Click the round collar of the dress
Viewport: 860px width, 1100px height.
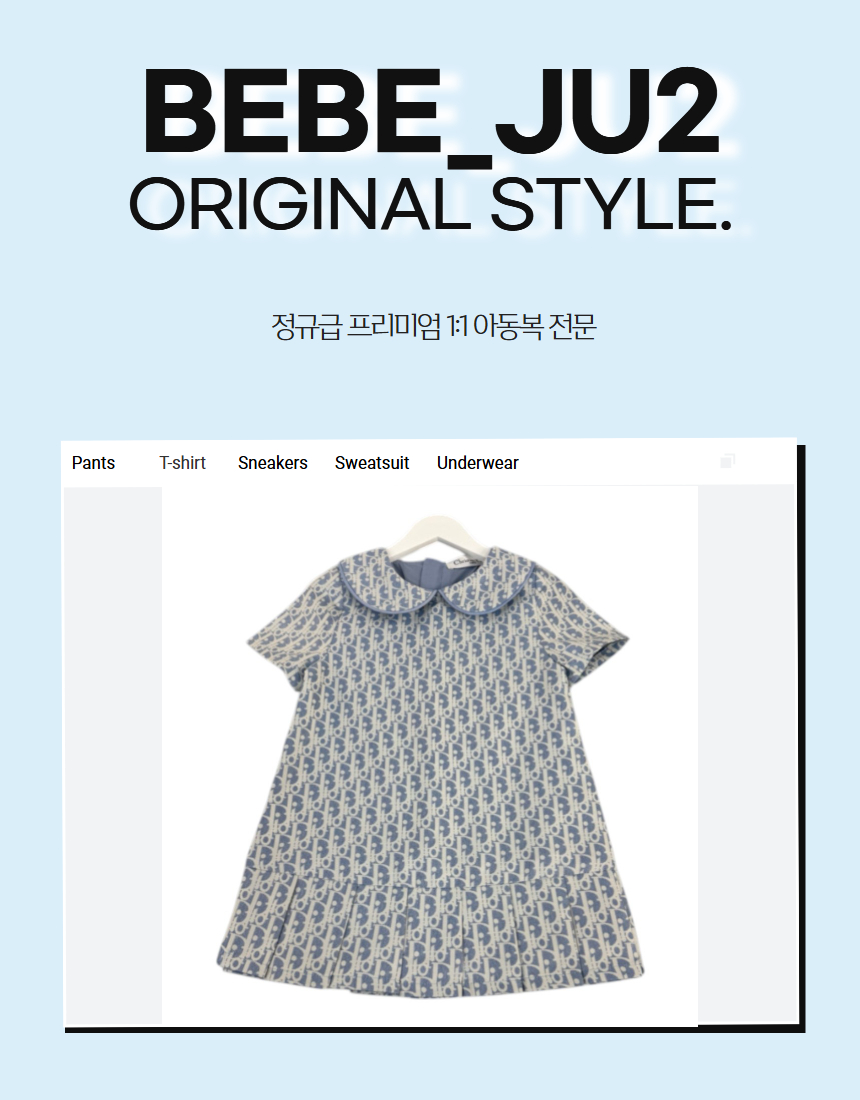click(x=437, y=583)
